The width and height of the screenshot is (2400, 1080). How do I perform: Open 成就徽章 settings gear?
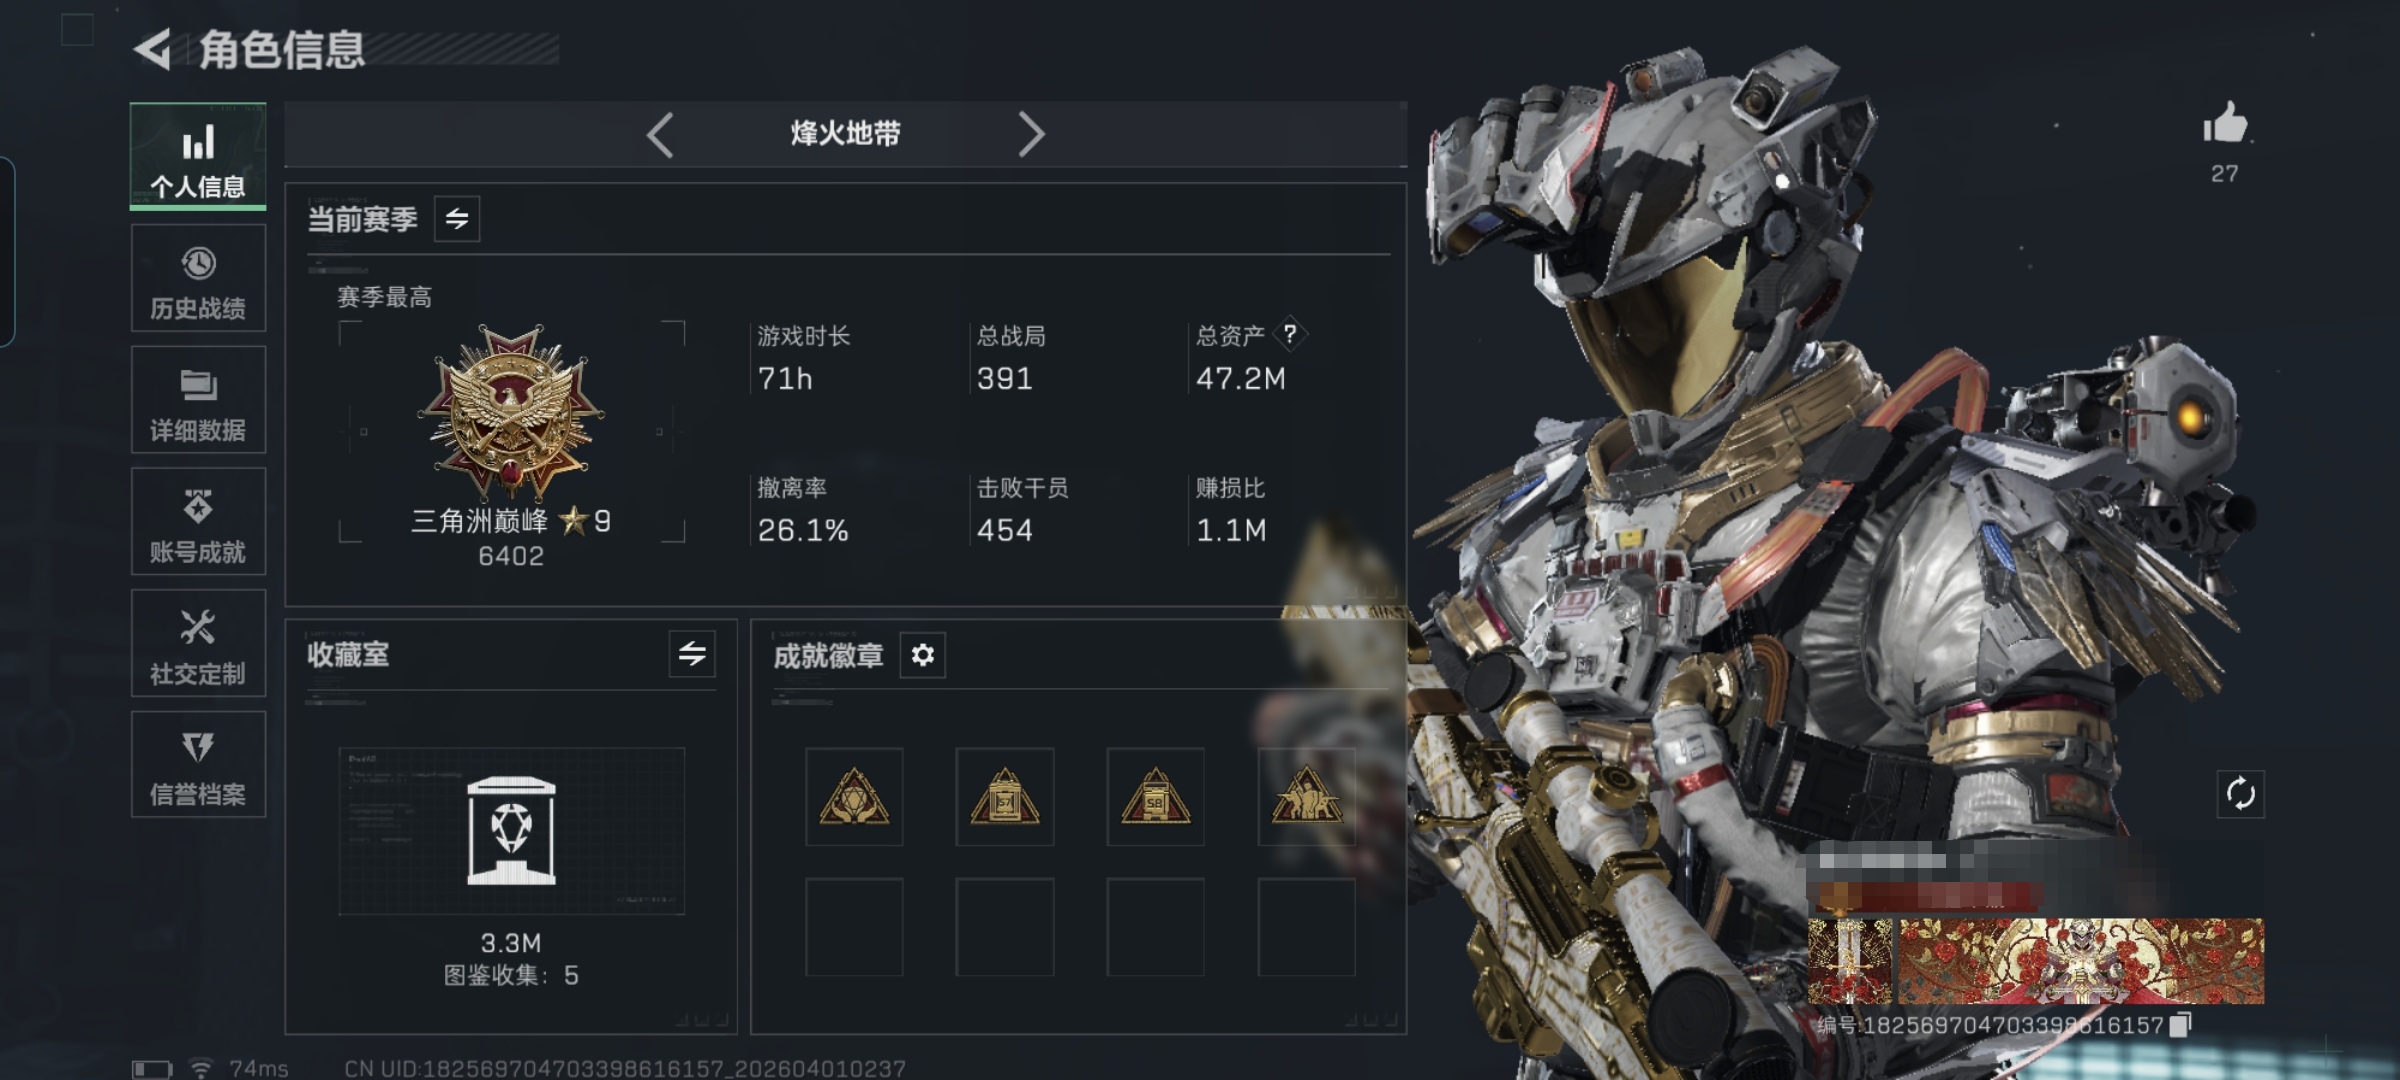pyautogui.click(x=922, y=655)
